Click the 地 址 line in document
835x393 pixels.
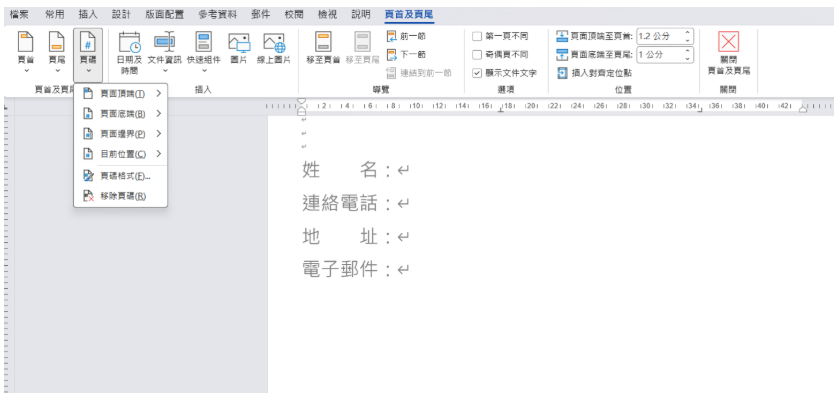356,236
